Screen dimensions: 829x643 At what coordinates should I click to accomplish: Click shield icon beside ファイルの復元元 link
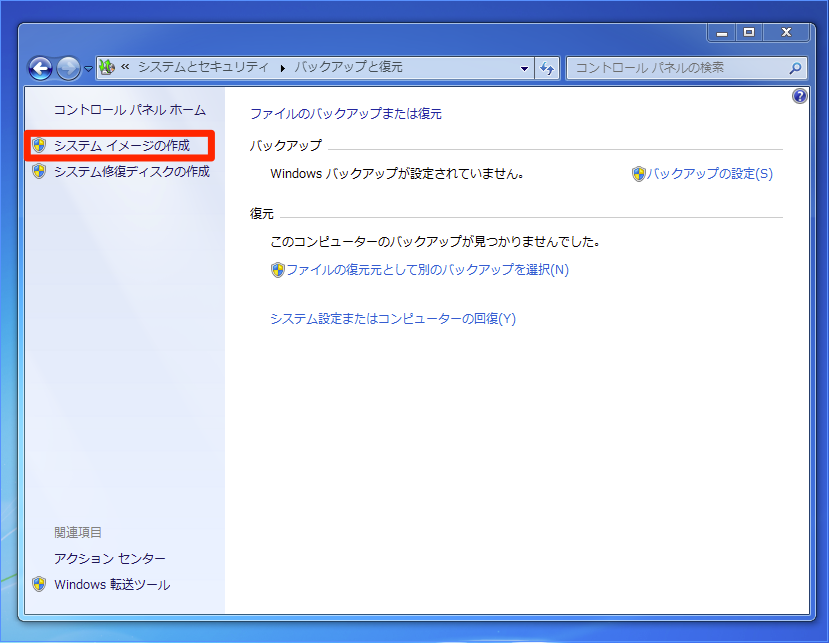[278, 270]
